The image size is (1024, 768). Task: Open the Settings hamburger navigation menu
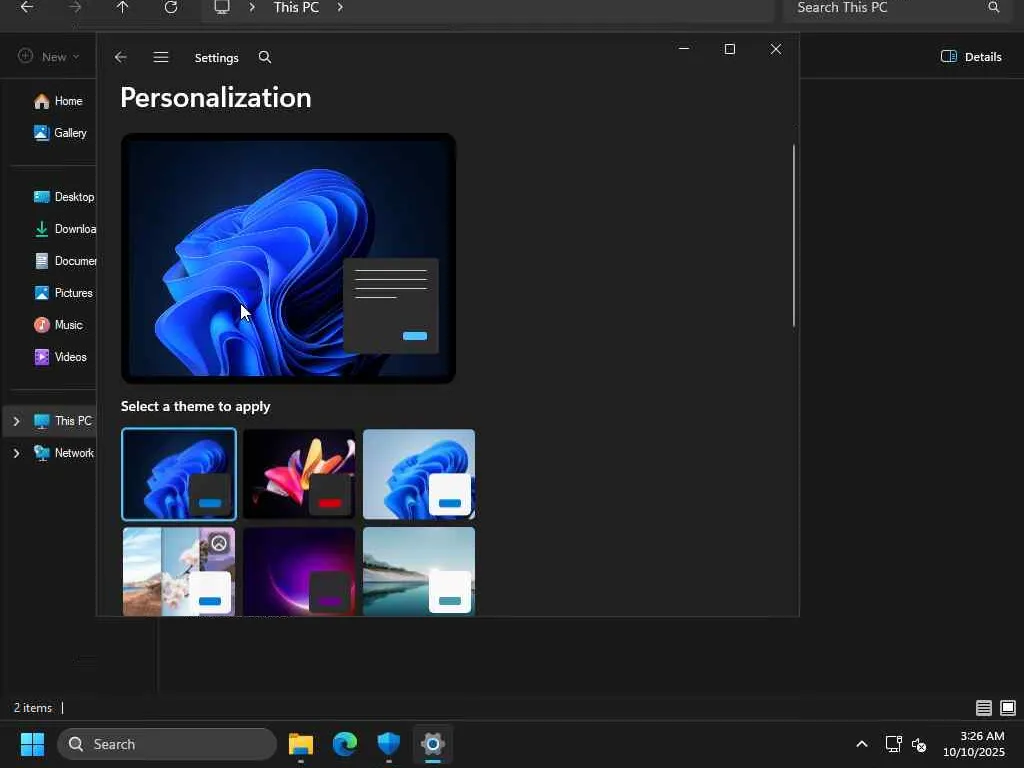[x=161, y=58]
